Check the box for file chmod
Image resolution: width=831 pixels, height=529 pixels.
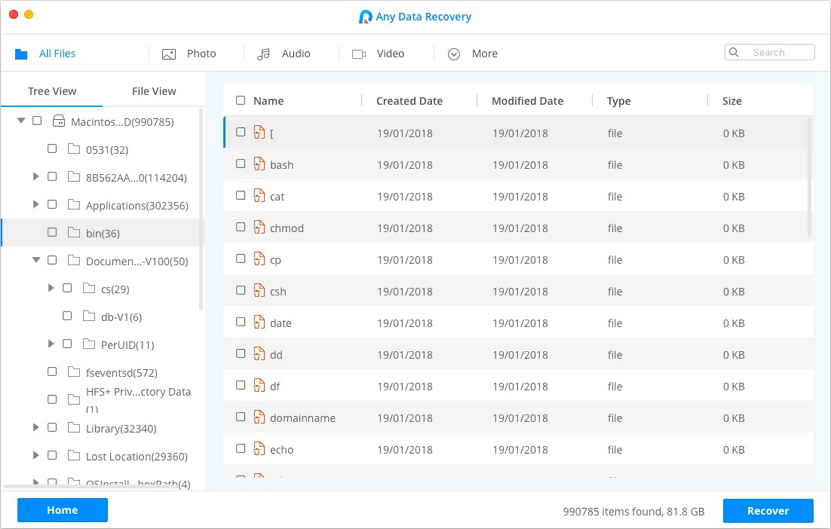click(x=241, y=227)
